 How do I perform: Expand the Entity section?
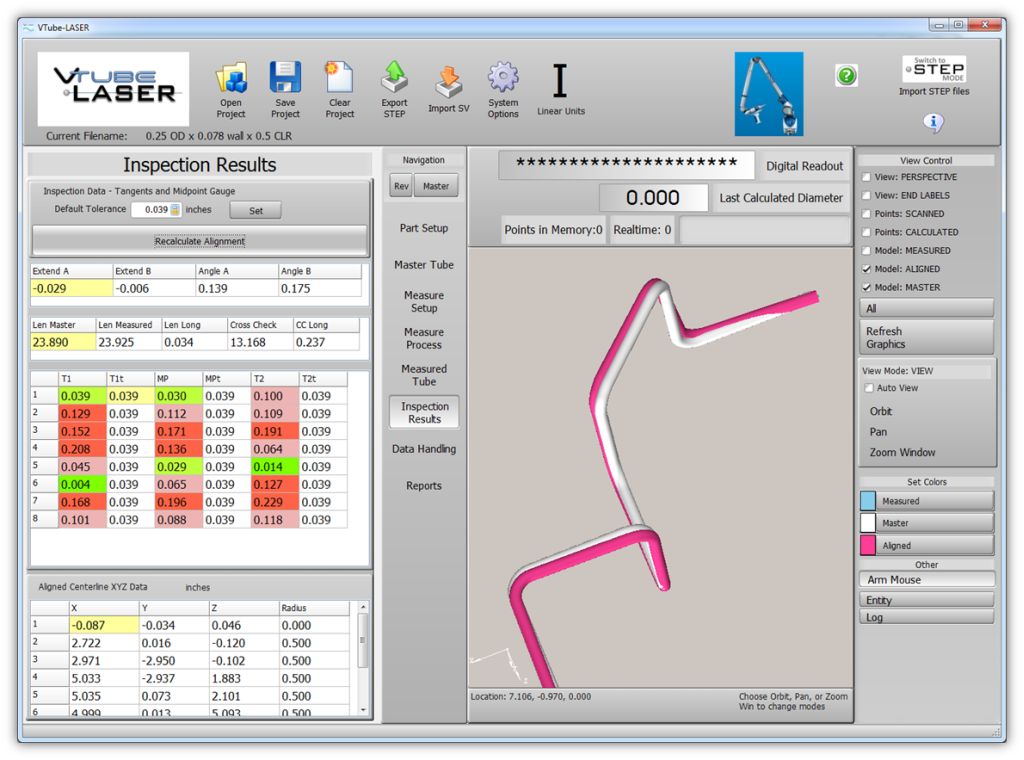[x=926, y=600]
